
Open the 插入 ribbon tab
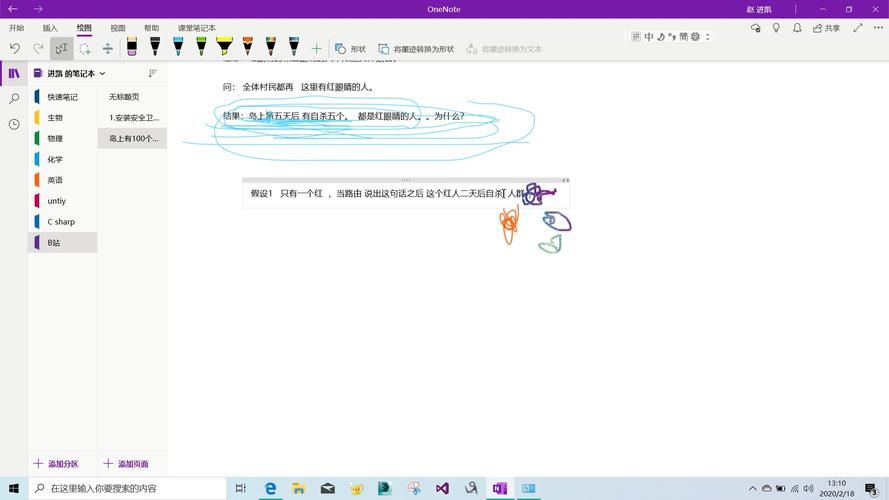pyautogui.click(x=50, y=28)
